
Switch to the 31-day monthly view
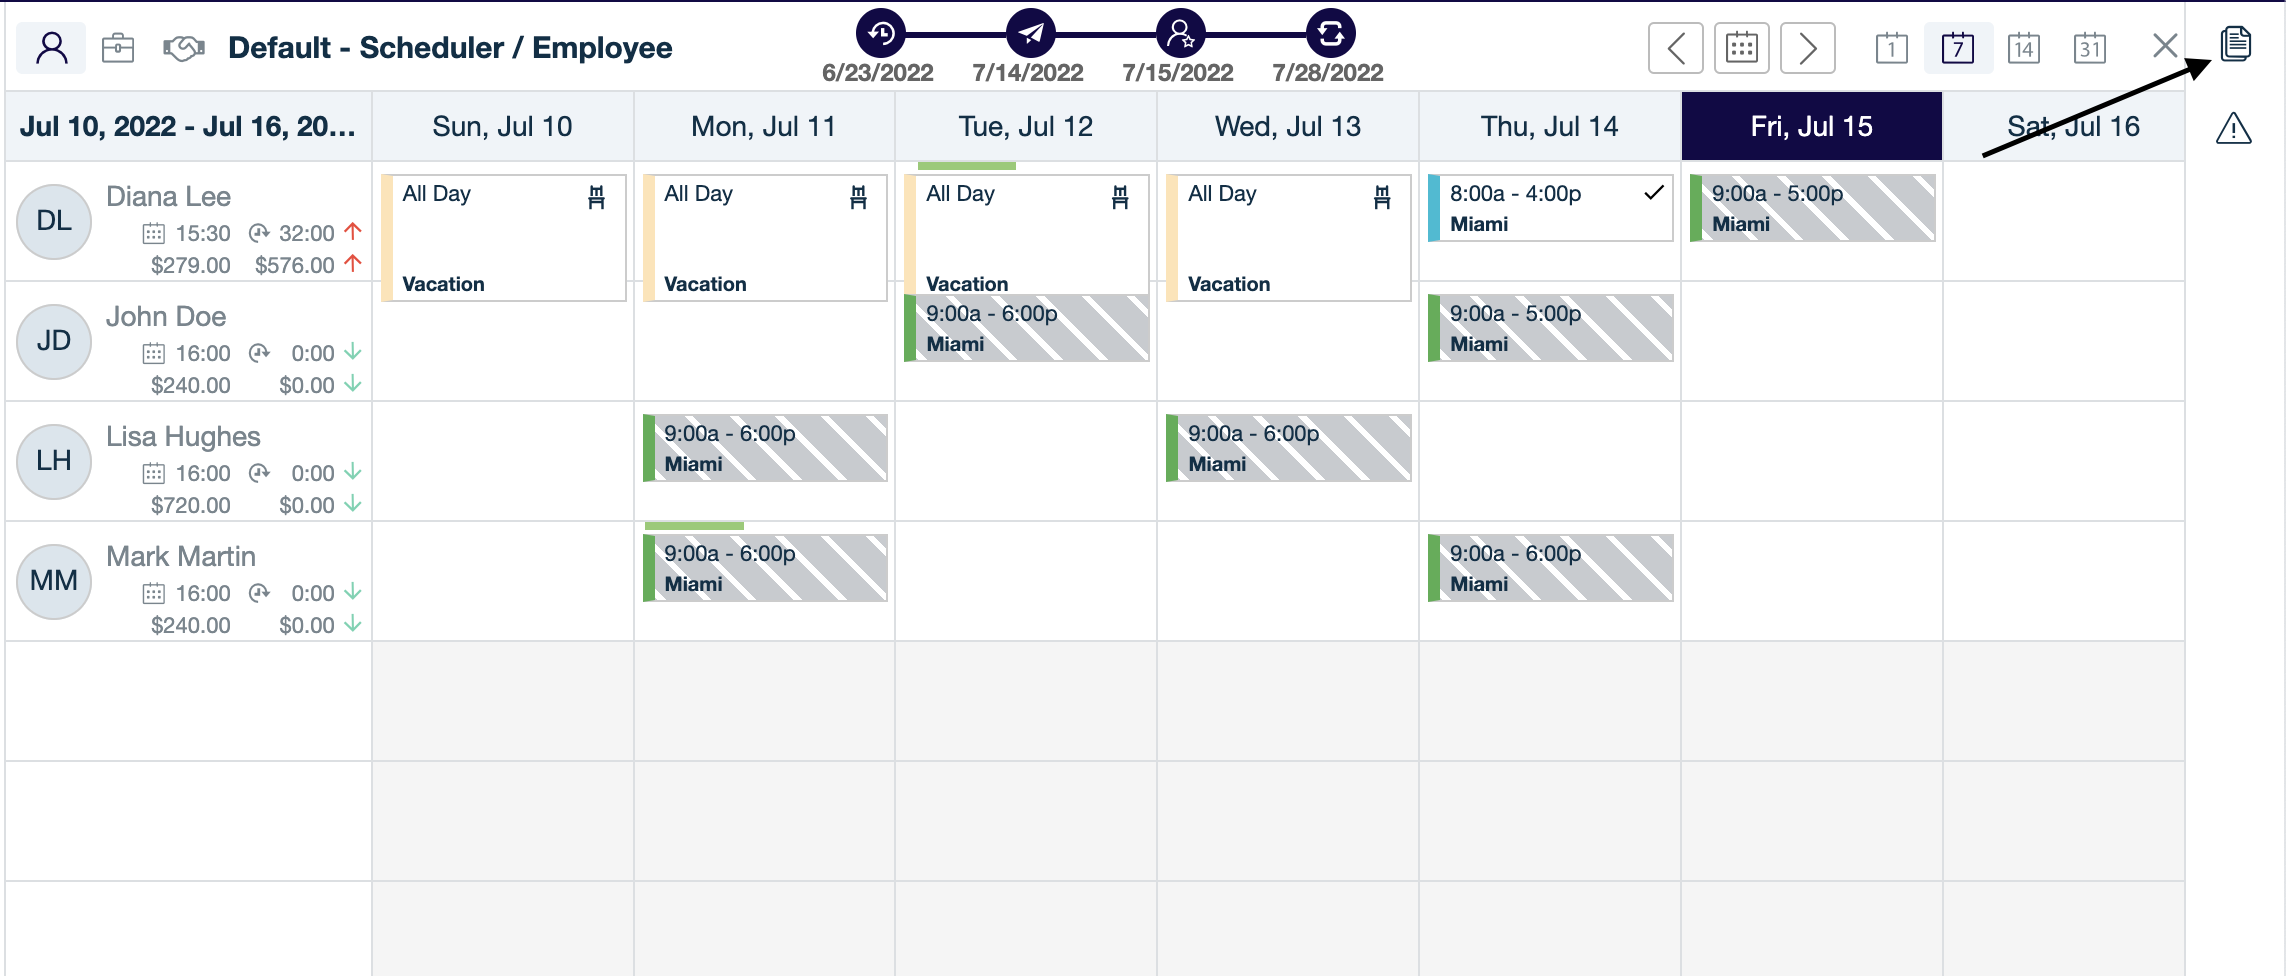[x=2089, y=47]
